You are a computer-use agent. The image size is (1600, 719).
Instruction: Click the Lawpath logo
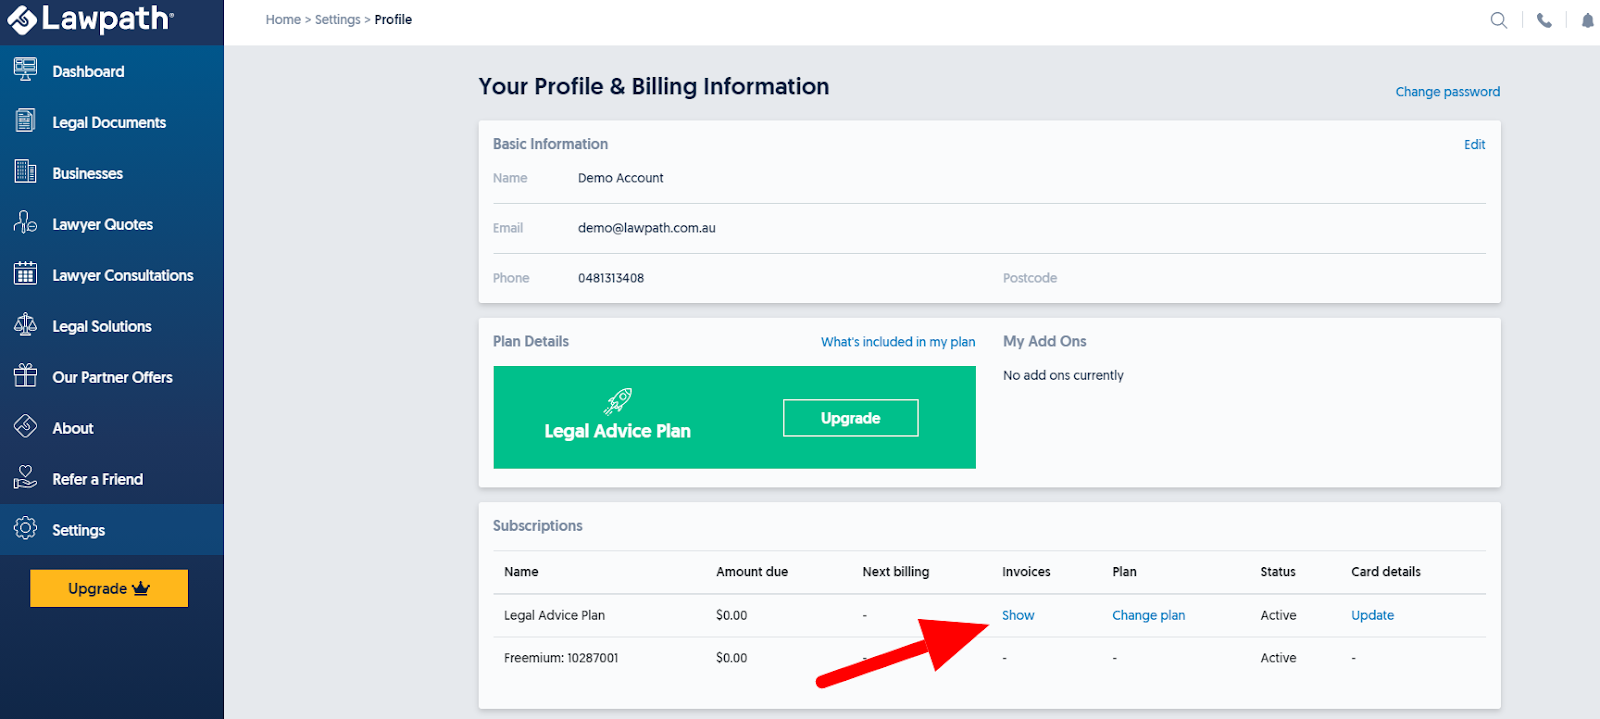tap(91, 19)
